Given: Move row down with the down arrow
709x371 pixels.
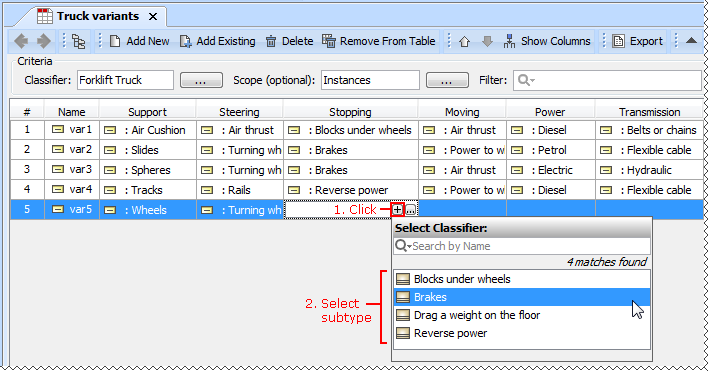Looking at the screenshot, I should [x=487, y=42].
